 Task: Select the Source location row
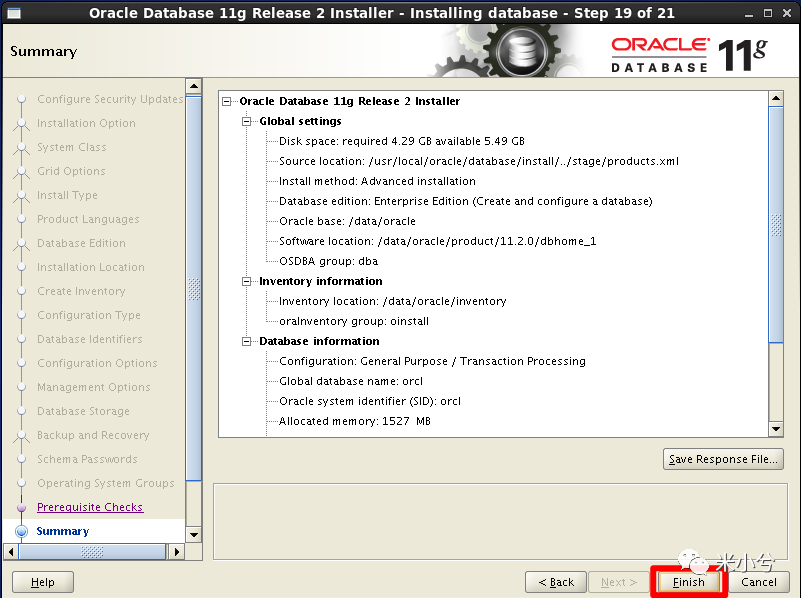[479, 161]
